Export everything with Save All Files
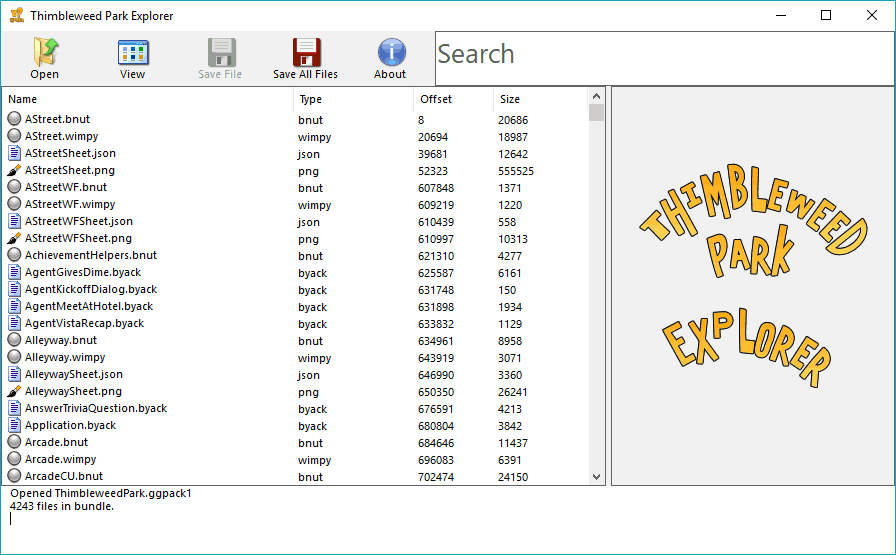The width and height of the screenshot is (896, 555). [x=306, y=59]
